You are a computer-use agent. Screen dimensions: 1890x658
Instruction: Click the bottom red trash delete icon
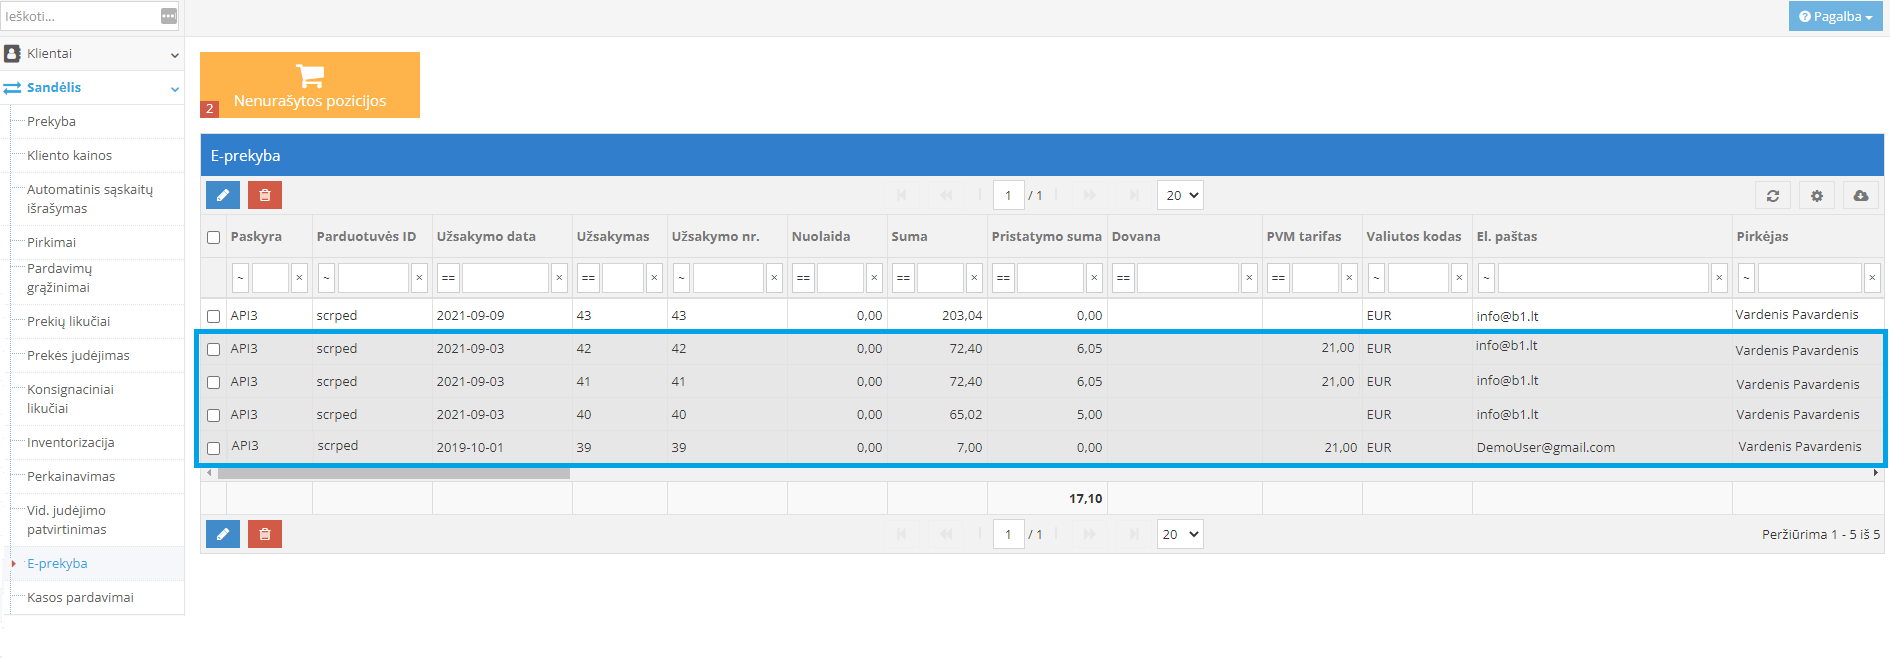point(265,534)
